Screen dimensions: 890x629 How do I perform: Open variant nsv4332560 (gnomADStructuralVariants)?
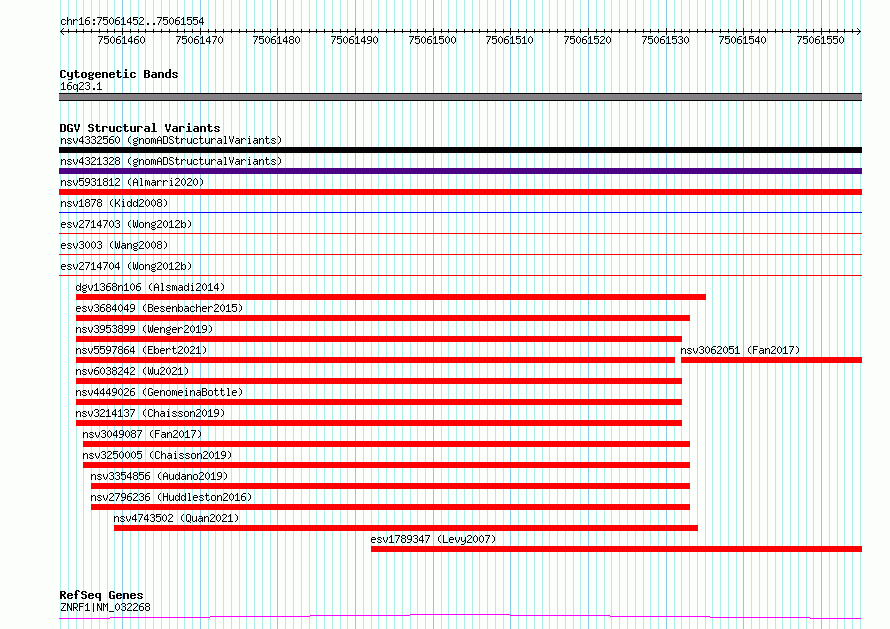click(x=171, y=140)
